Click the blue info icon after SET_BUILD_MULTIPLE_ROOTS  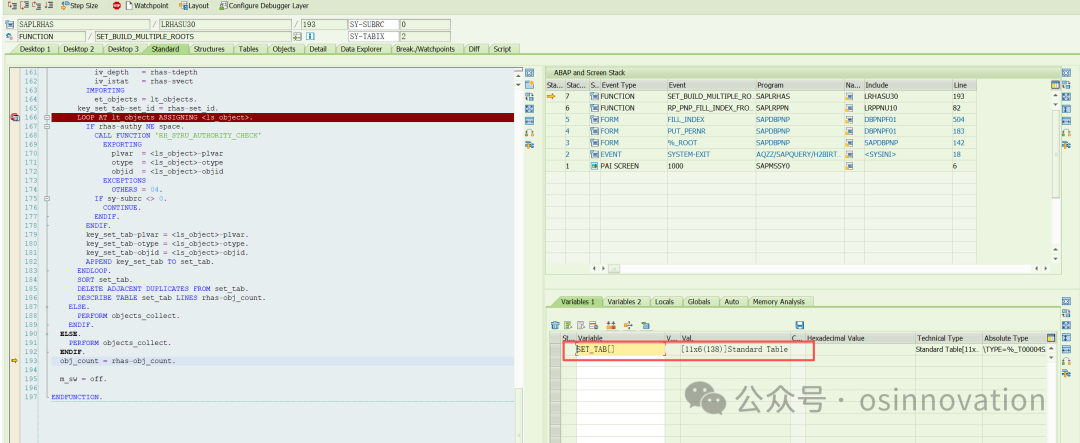[311, 37]
